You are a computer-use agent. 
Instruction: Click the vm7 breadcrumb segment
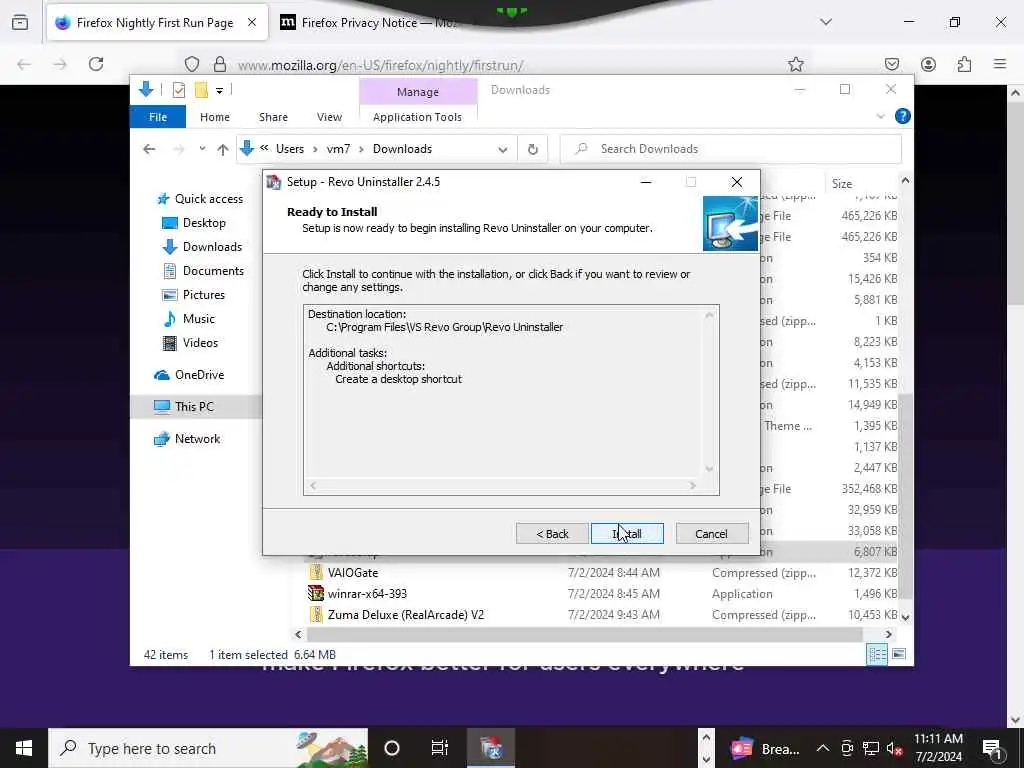click(x=338, y=149)
